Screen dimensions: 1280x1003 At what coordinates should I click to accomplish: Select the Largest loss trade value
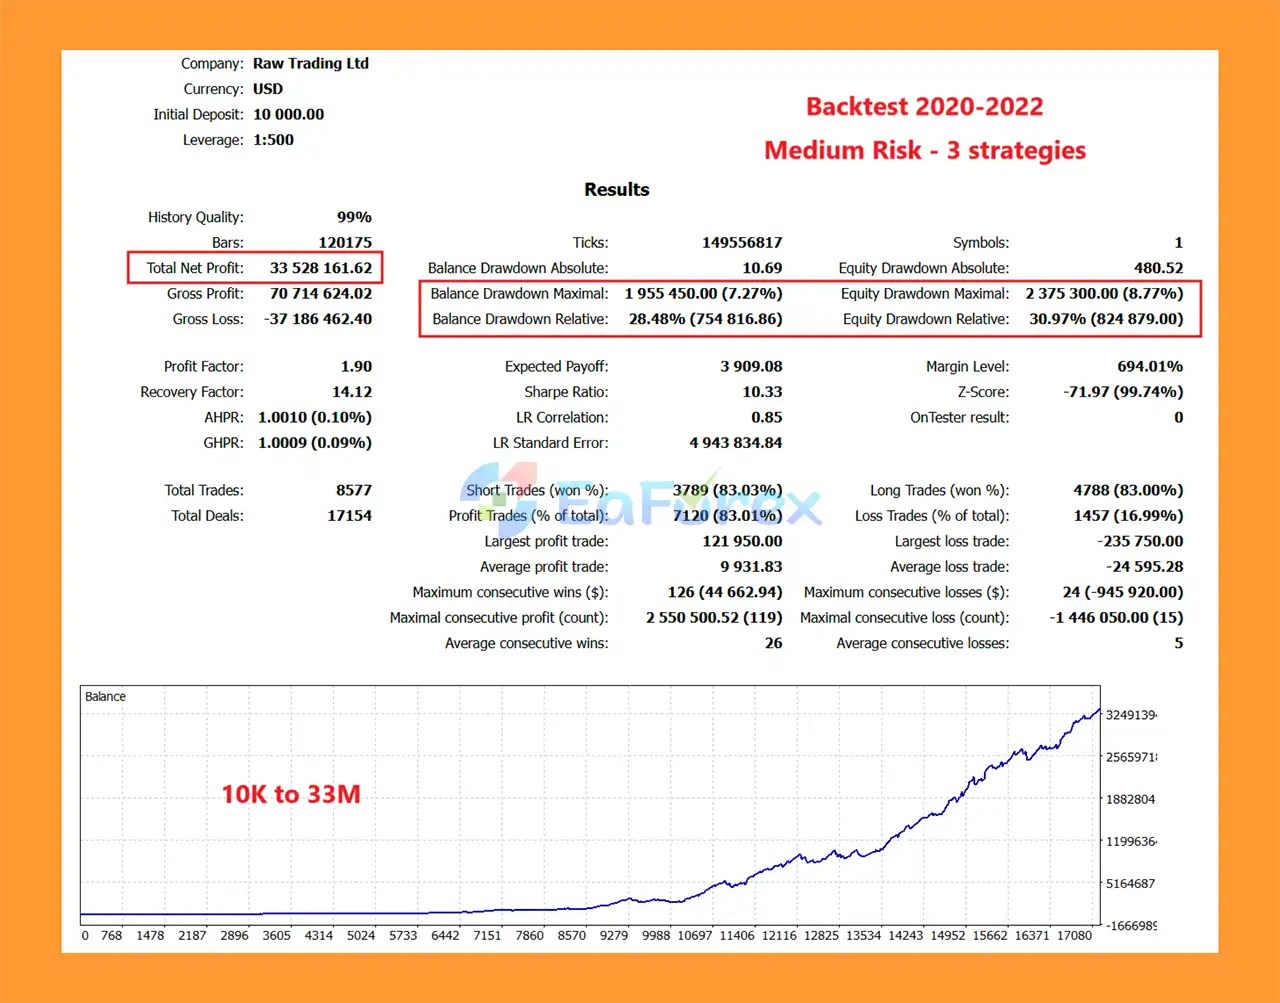click(1139, 541)
